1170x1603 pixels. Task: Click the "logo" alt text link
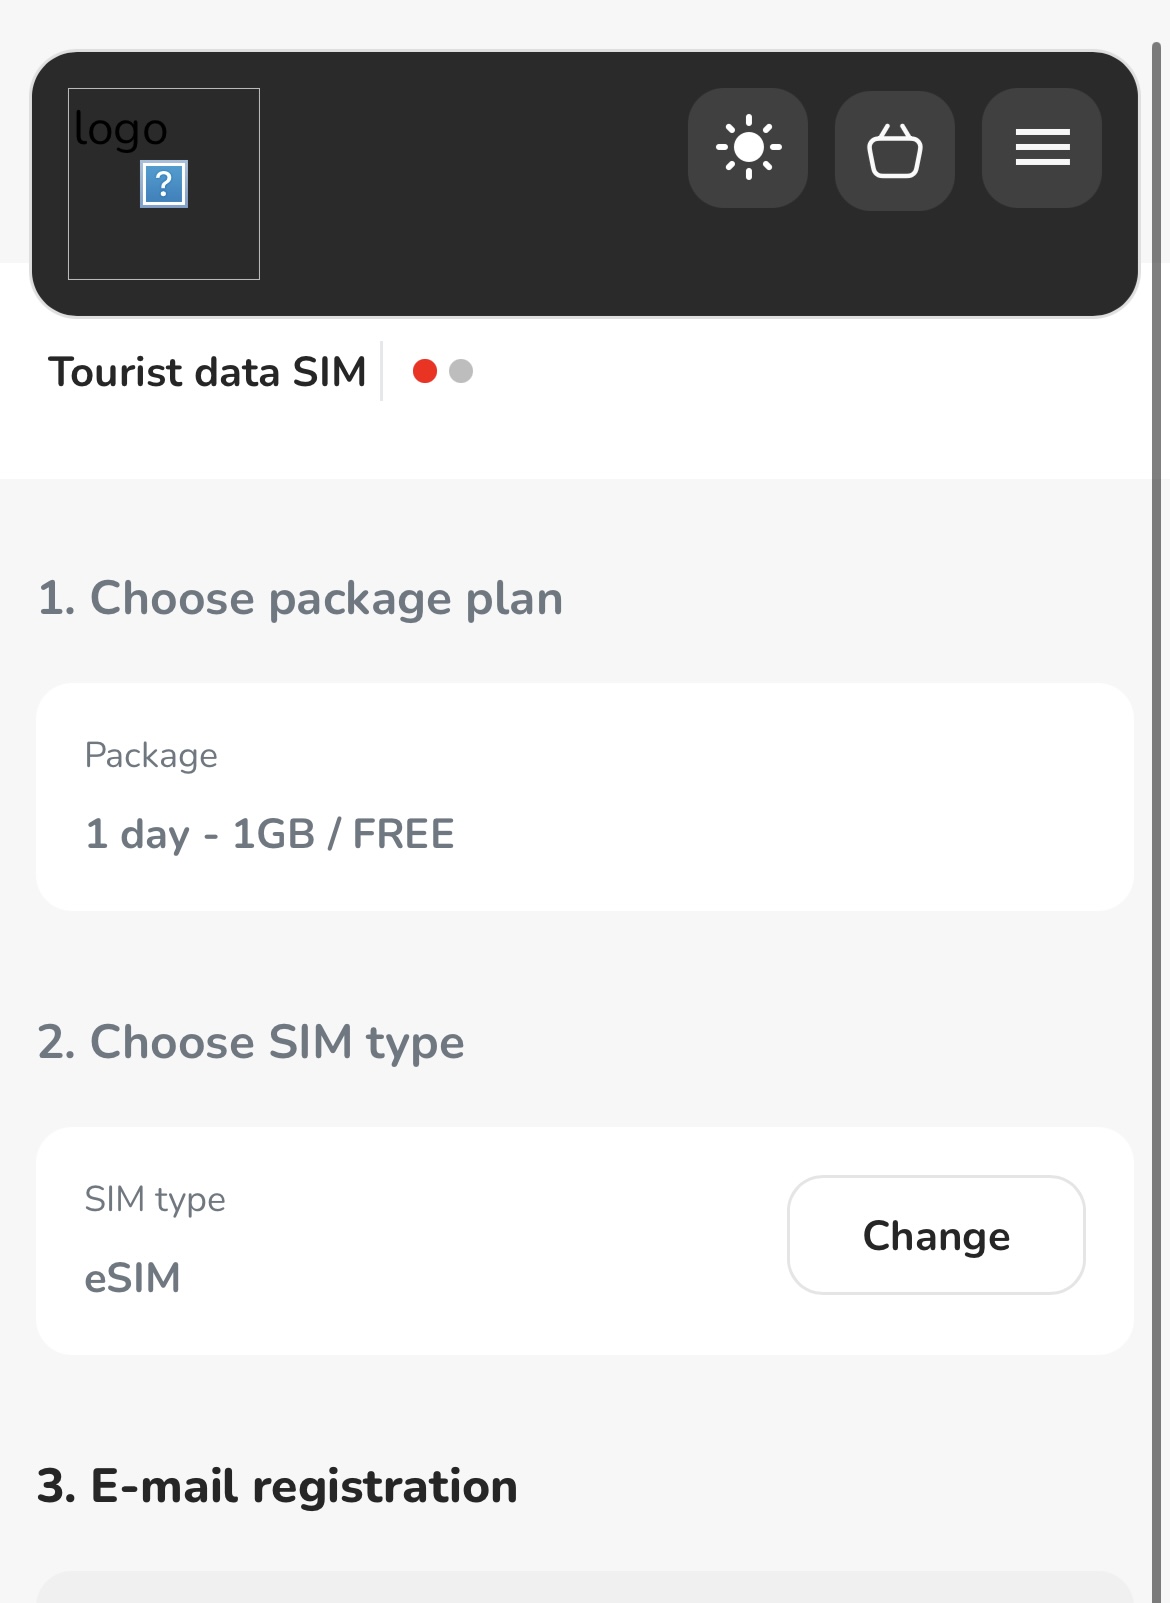(x=121, y=130)
